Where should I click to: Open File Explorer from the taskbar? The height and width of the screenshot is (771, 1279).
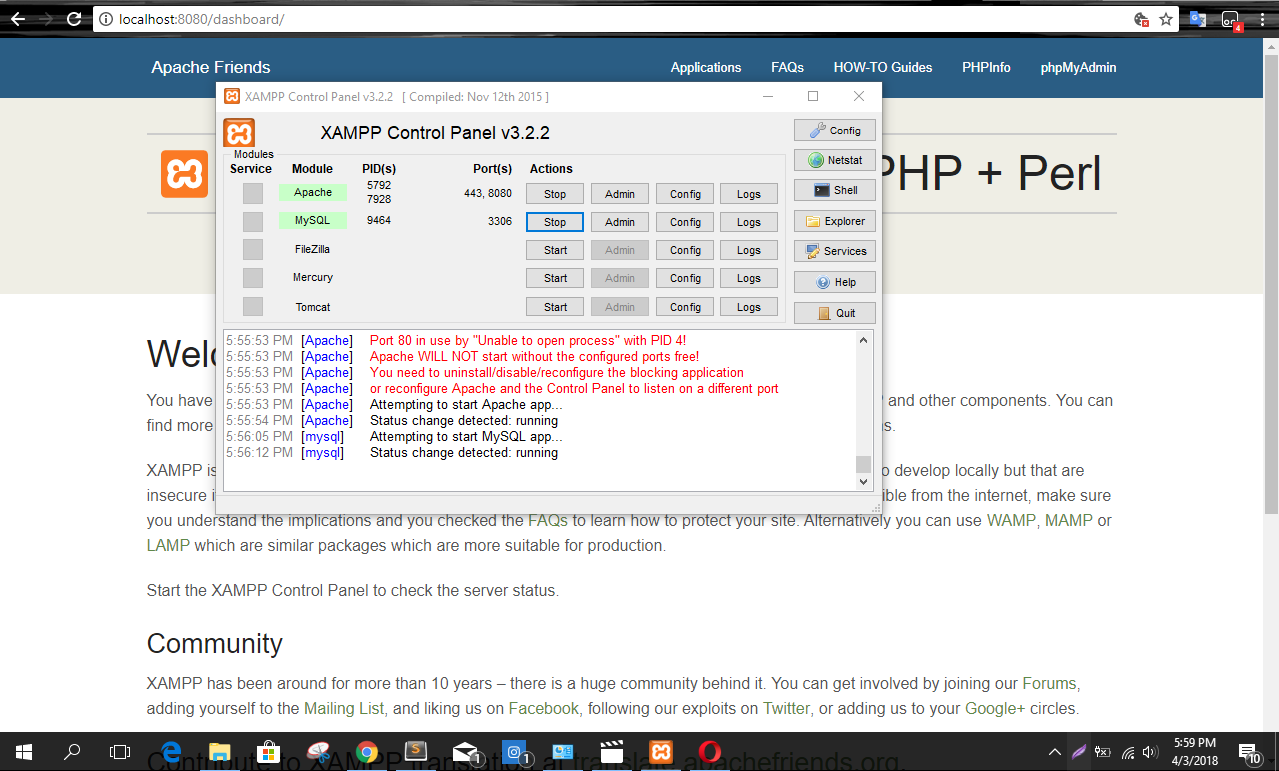pyautogui.click(x=220, y=751)
